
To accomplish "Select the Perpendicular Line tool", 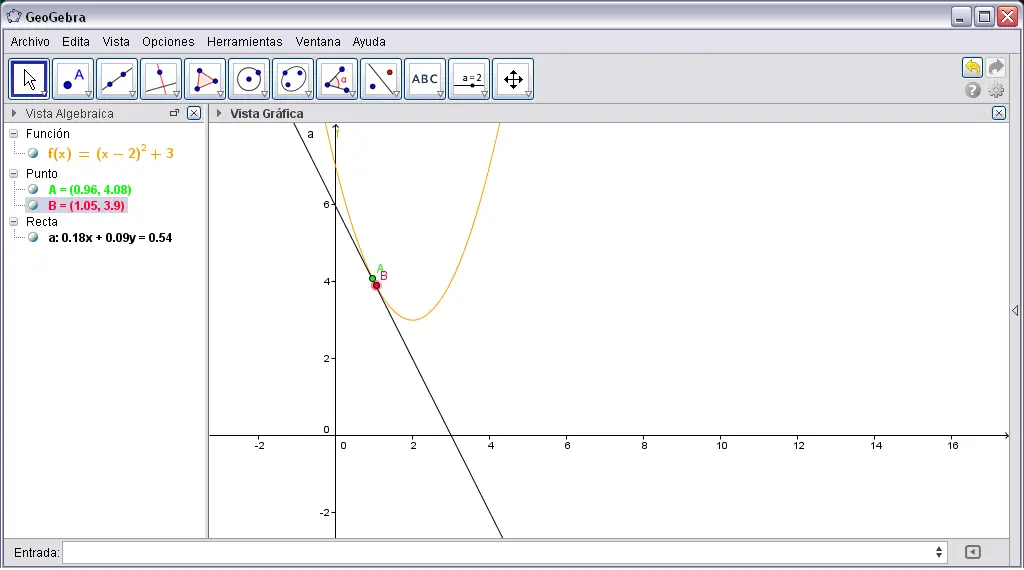I will pos(161,79).
